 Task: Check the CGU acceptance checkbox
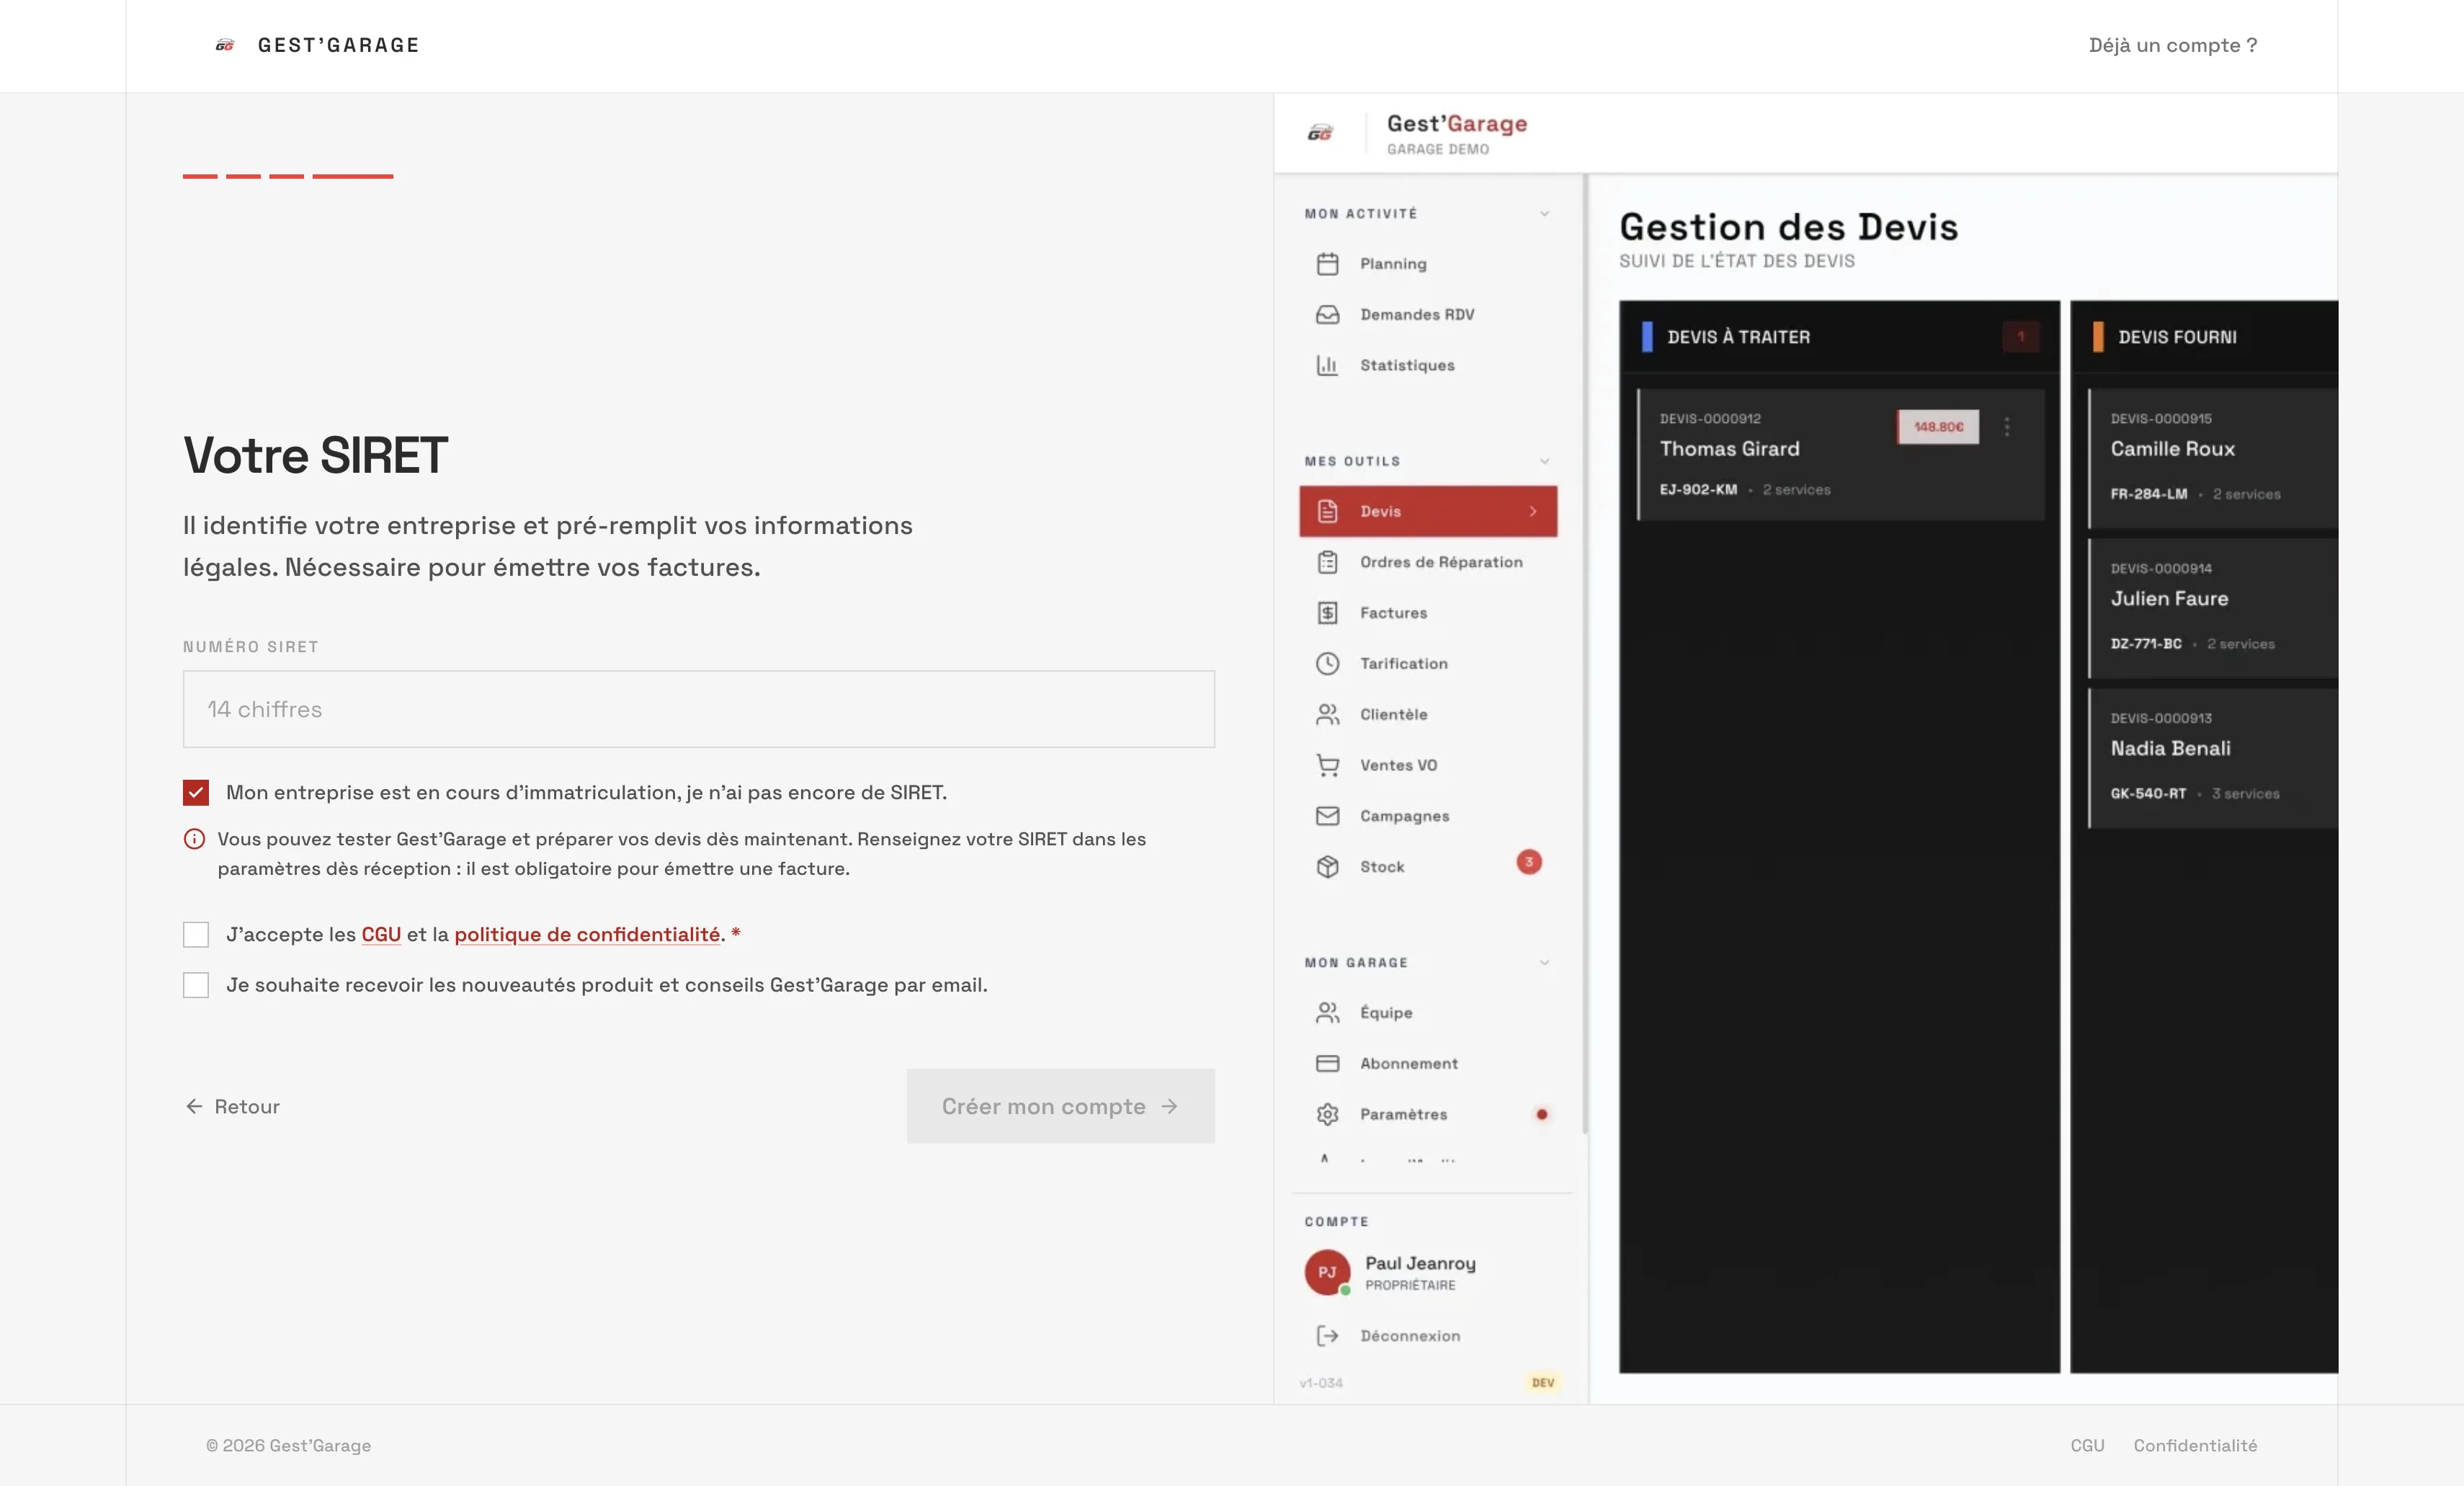196,935
